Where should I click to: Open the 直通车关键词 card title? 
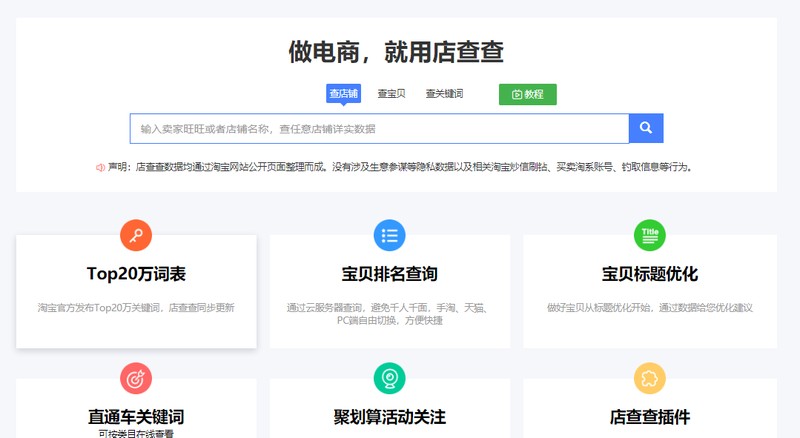(136, 417)
